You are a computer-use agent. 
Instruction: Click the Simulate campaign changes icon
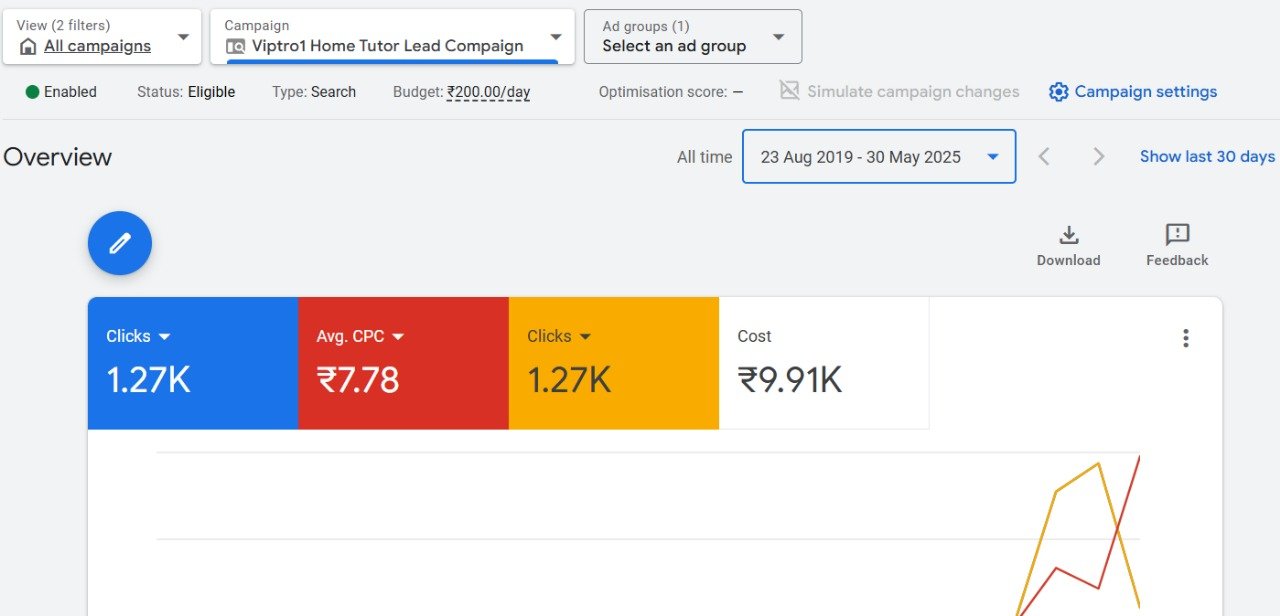pos(789,91)
